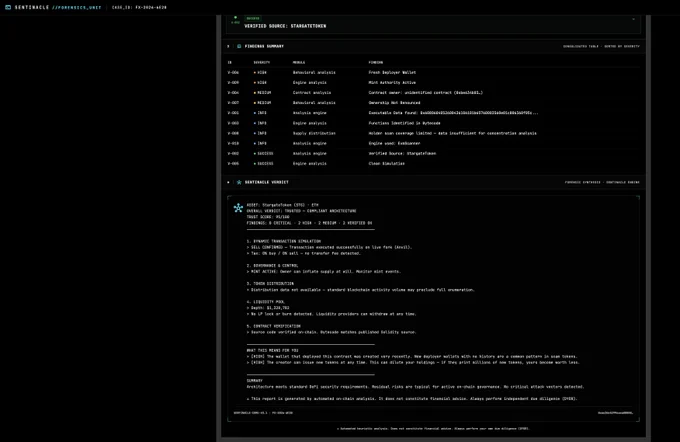Click the Contract Verification heading
Viewport: 680px width, 442px height.
274,326
